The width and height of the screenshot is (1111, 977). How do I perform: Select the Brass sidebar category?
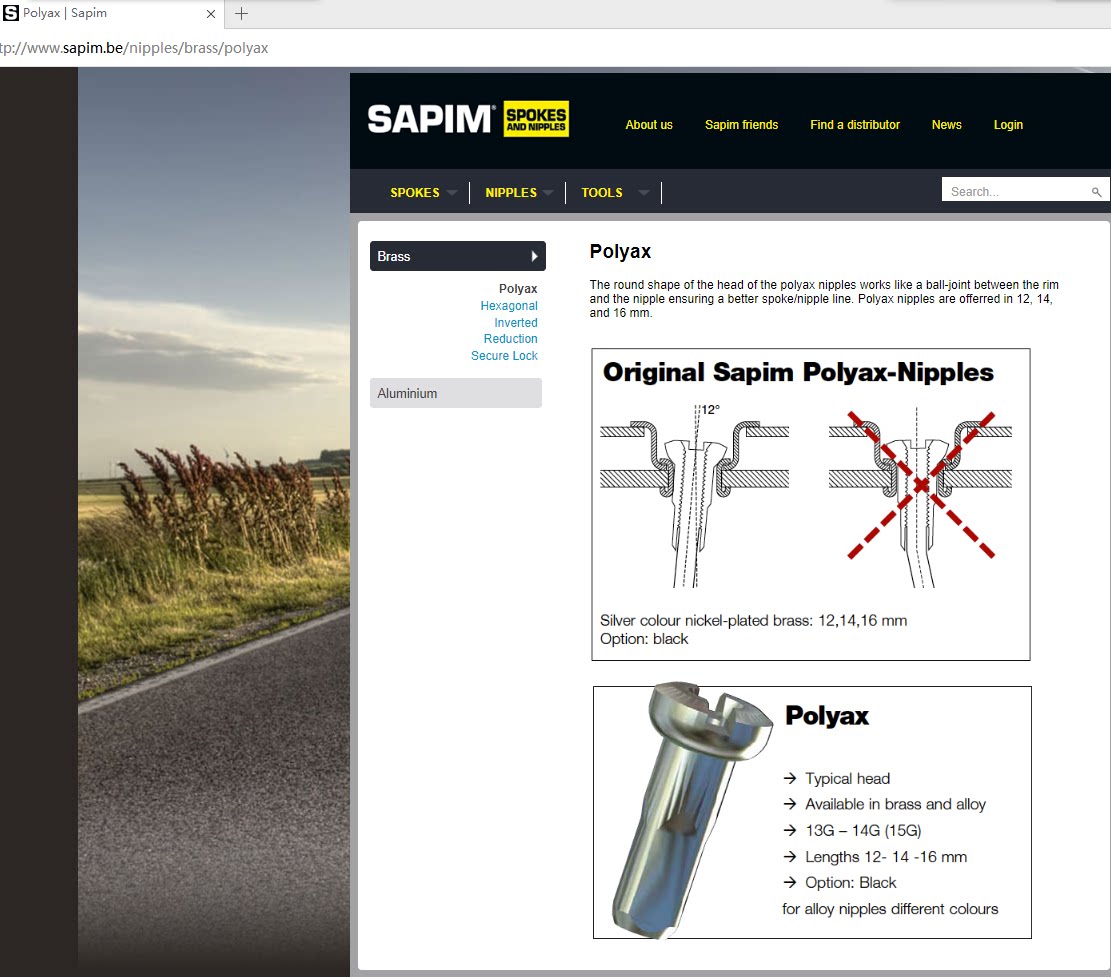[x=458, y=256]
